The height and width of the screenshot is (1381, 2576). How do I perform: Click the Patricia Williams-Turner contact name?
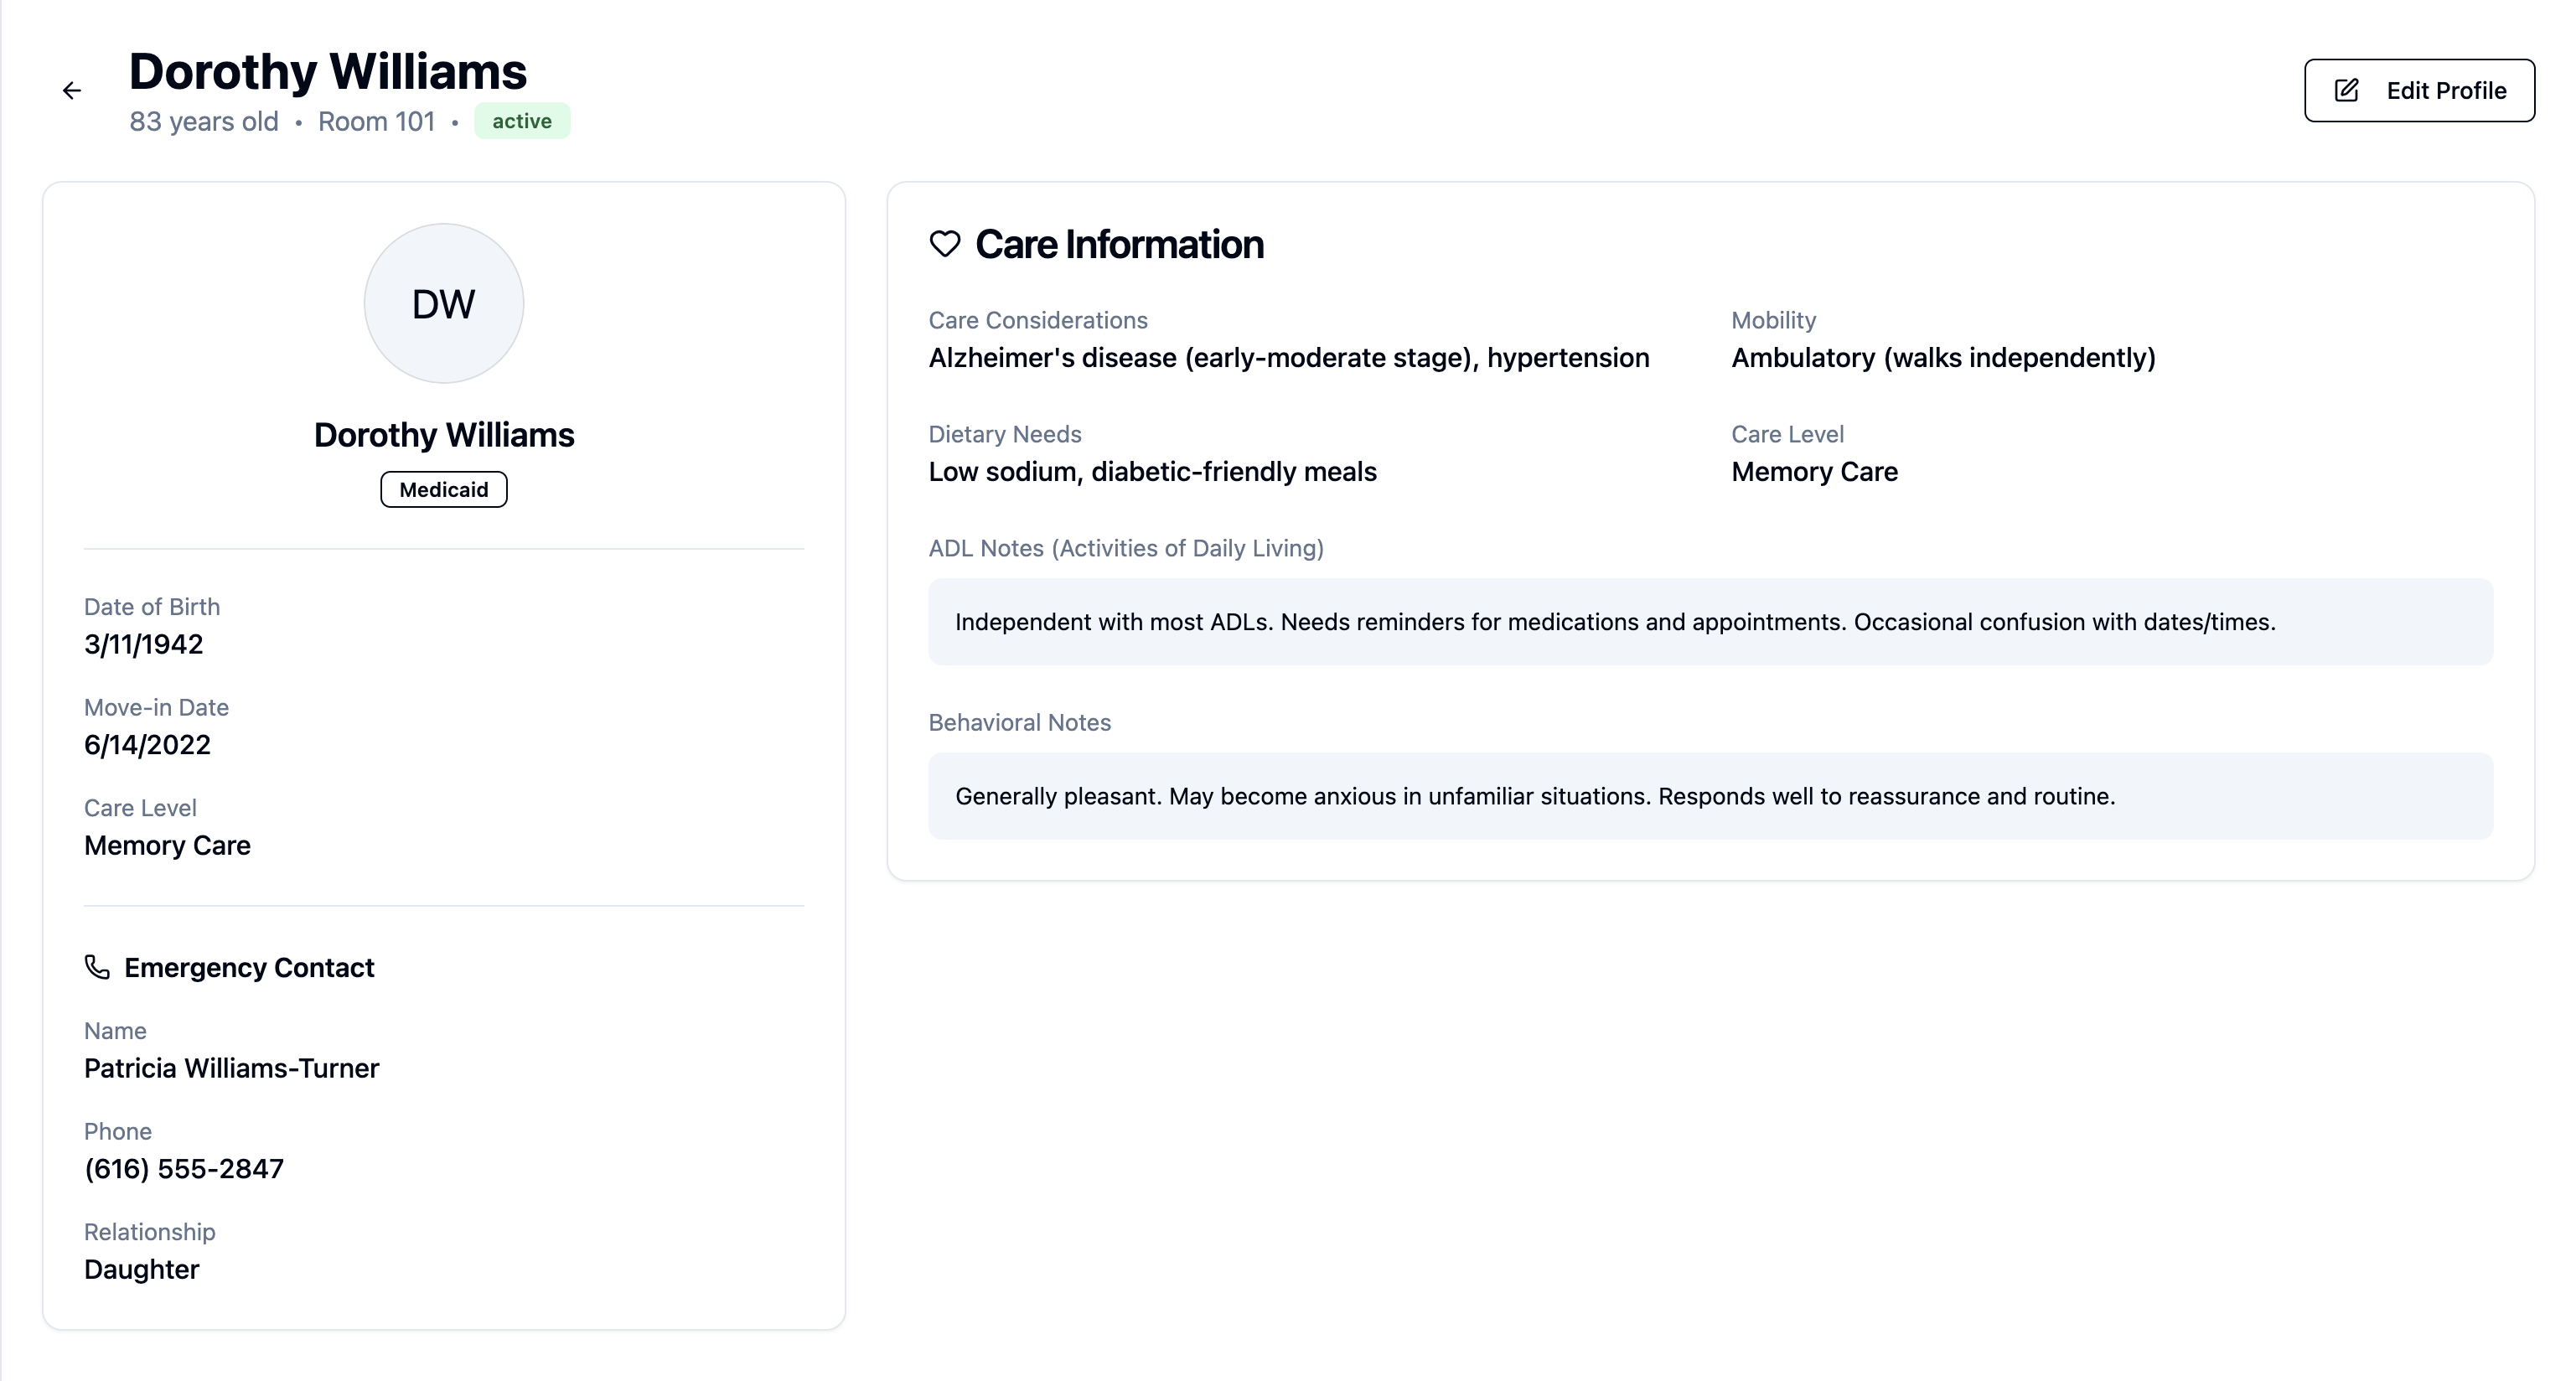(231, 1068)
